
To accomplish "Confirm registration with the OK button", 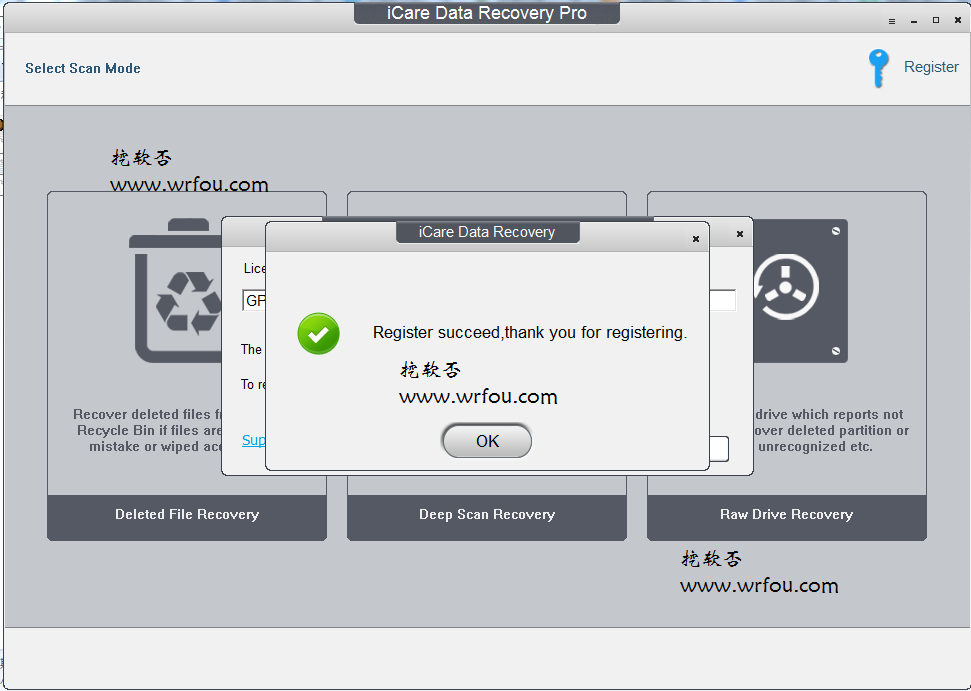I will [x=487, y=441].
